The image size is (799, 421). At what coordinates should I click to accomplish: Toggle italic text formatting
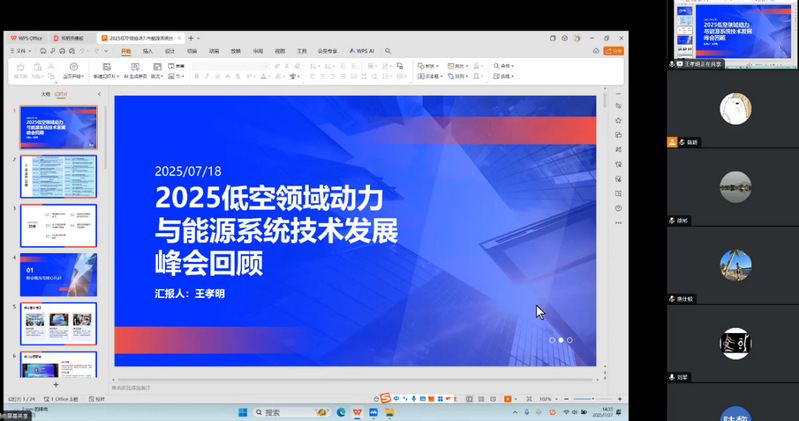tap(209, 76)
